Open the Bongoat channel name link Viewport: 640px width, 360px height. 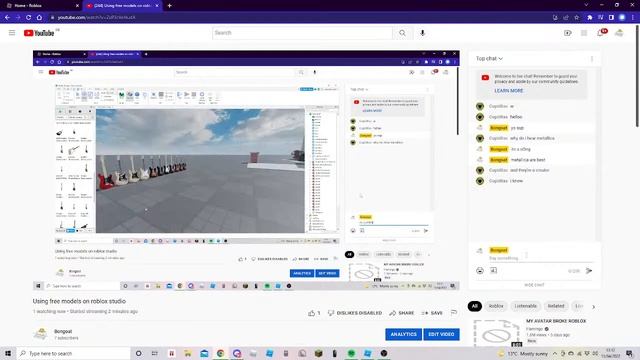[x=63, y=331]
